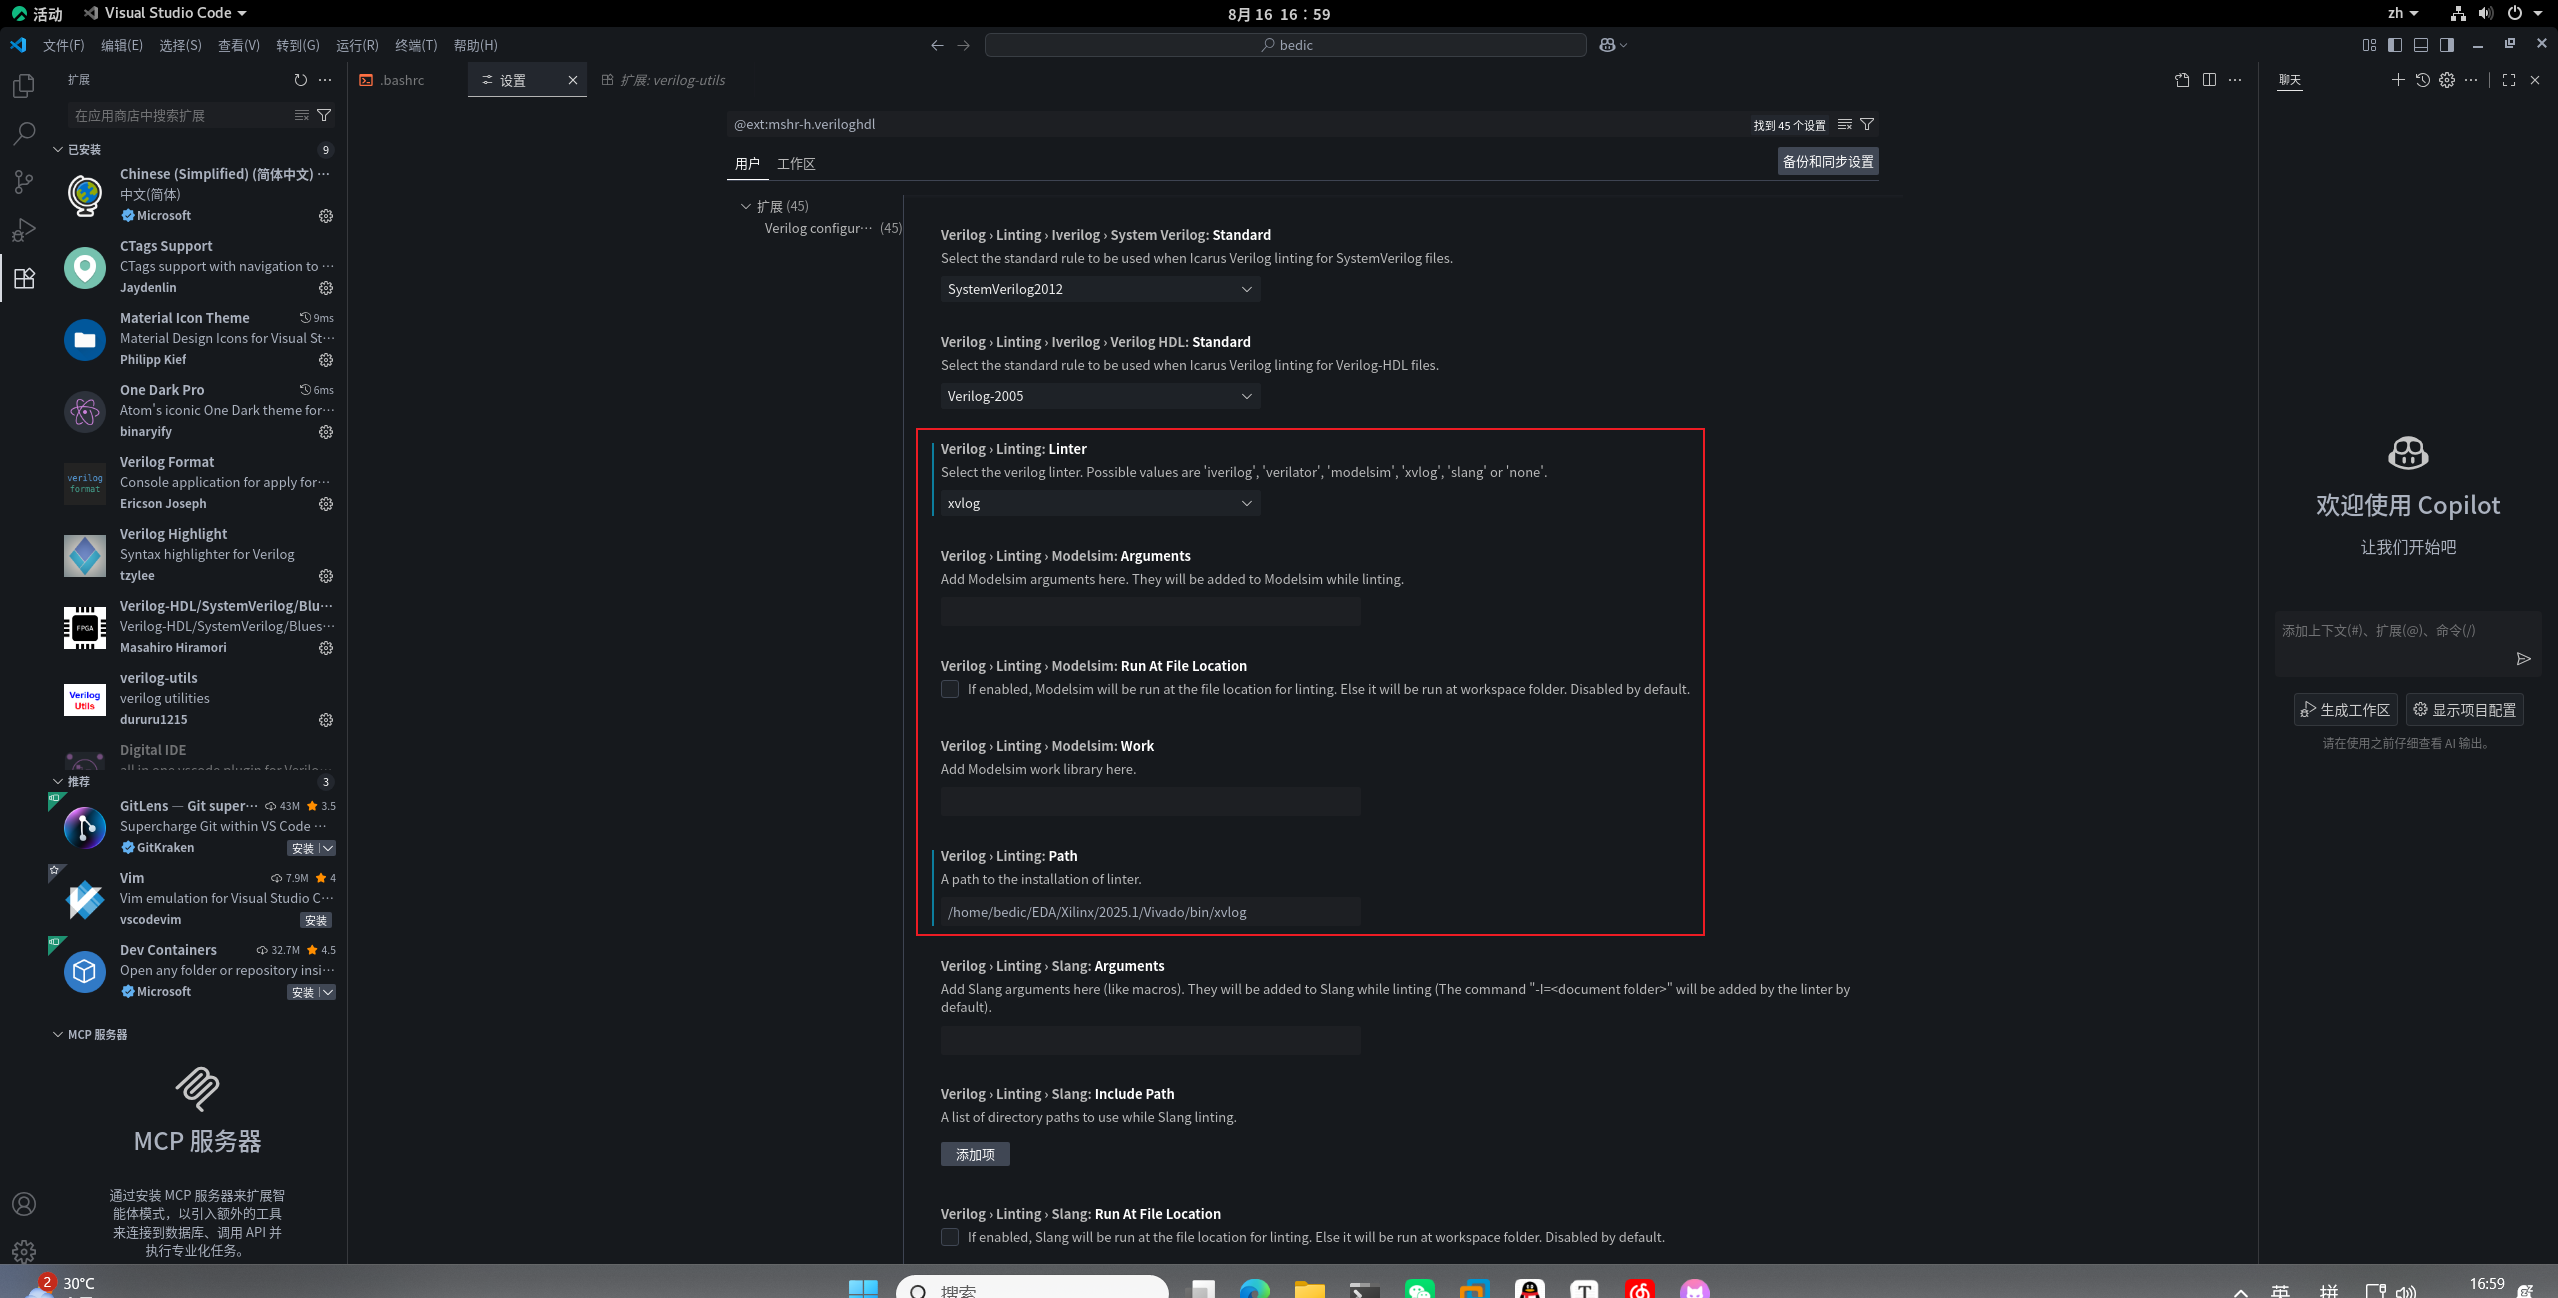This screenshot has width=2558, height=1298.
Task: Click the filter extensions funnel icon
Action: 324,115
